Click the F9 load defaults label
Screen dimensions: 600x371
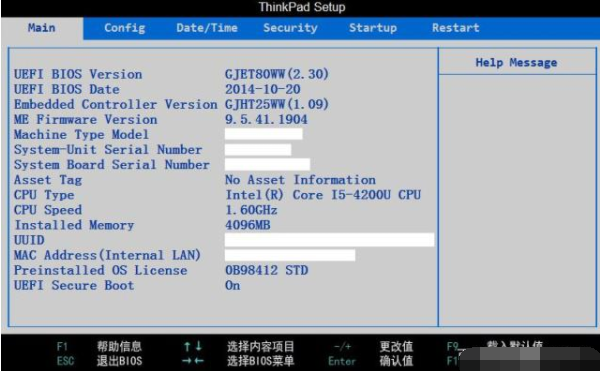(452, 347)
